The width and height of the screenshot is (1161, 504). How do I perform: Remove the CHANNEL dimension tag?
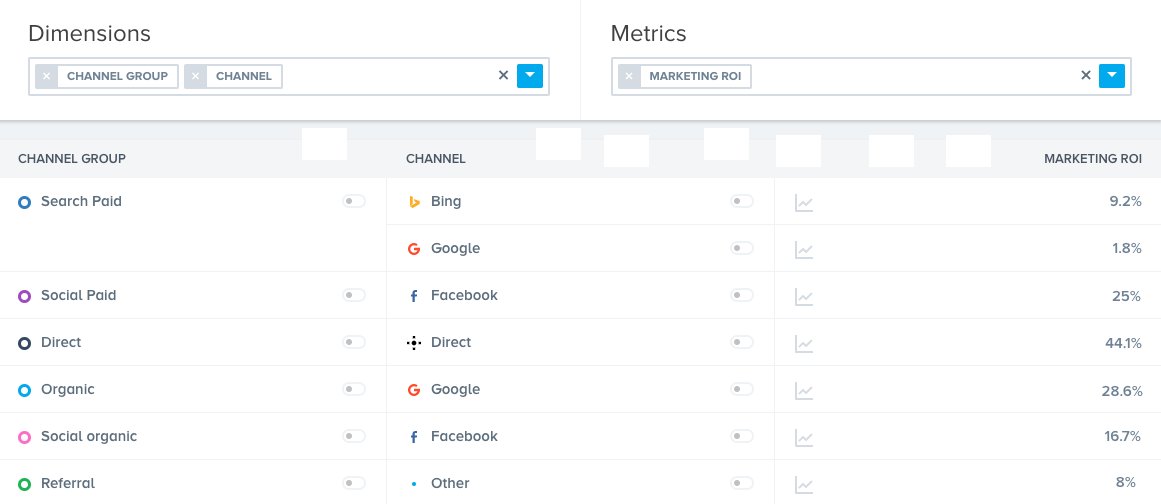[x=195, y=76]
